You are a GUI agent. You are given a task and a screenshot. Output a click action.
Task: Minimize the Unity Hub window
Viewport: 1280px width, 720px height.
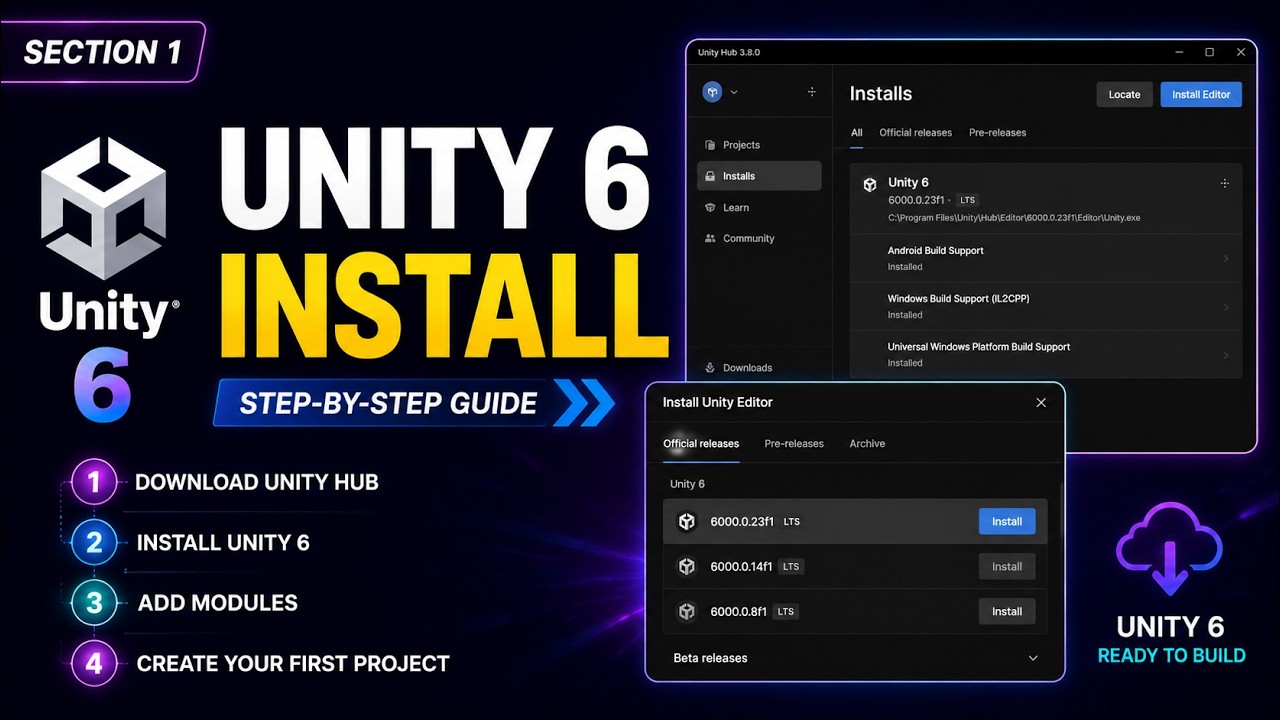[1177, 52]
